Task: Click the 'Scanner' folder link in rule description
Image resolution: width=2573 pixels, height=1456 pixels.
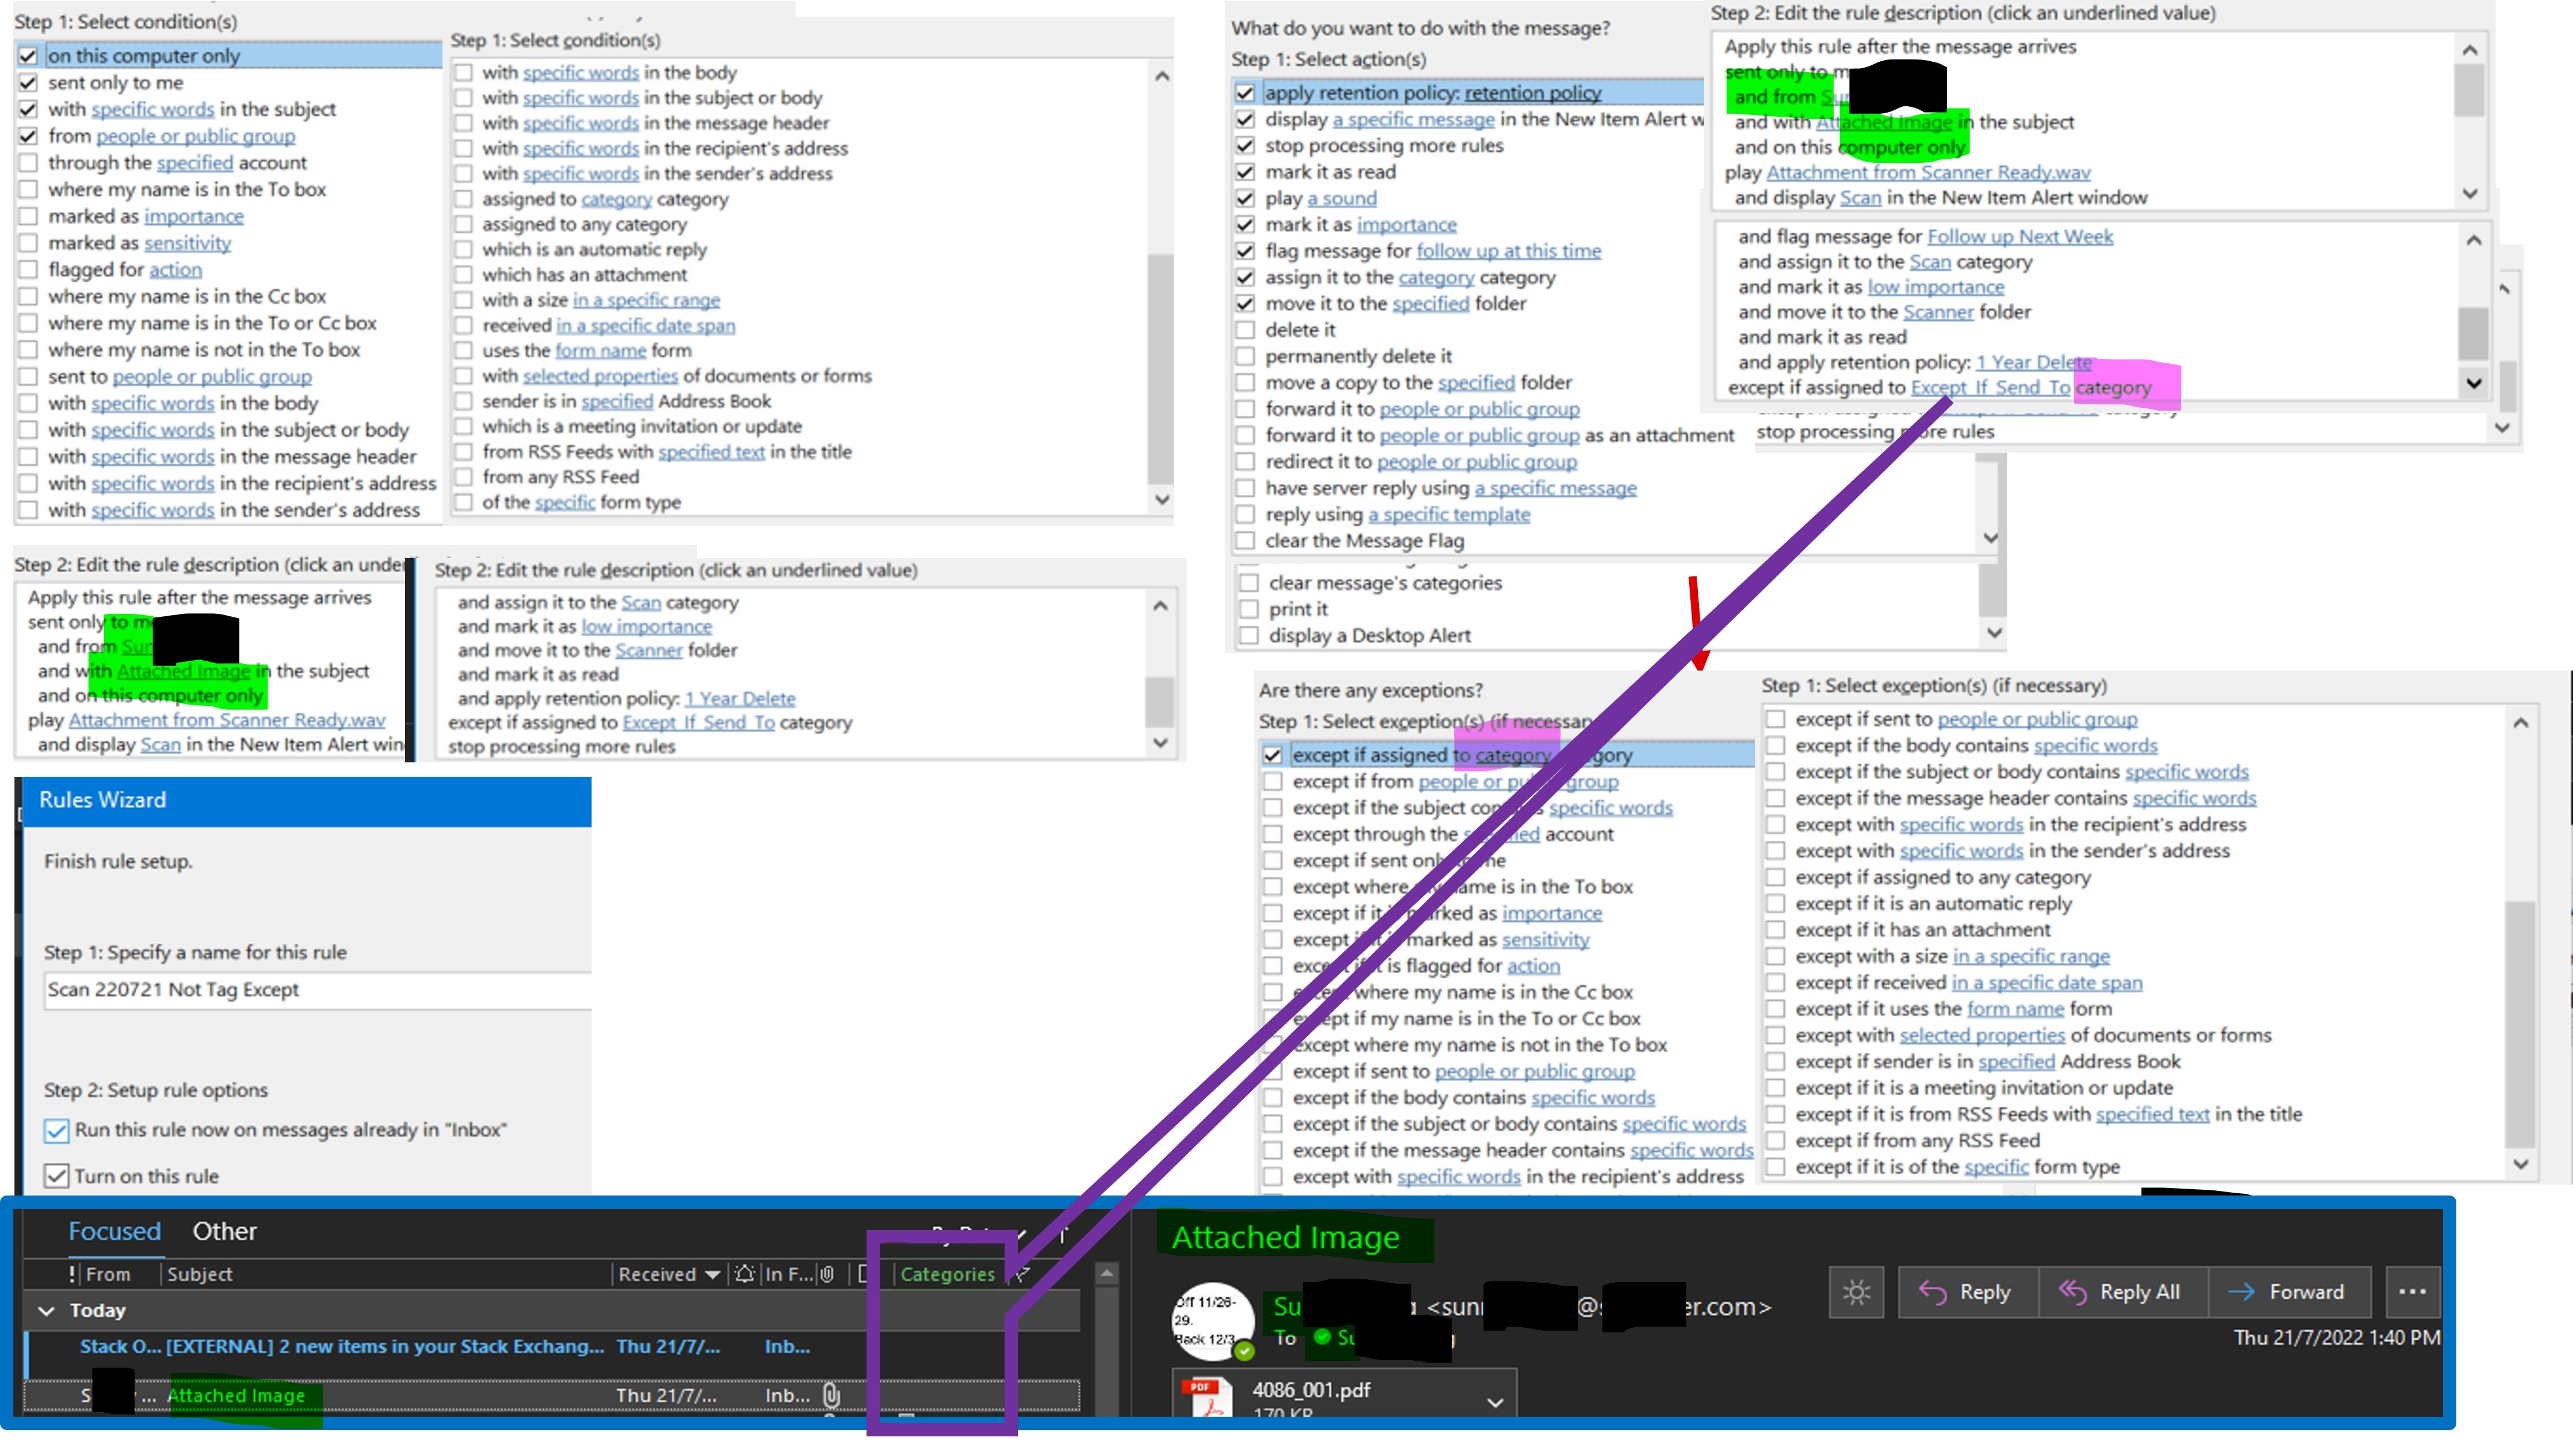Action: tap(648, 650)
